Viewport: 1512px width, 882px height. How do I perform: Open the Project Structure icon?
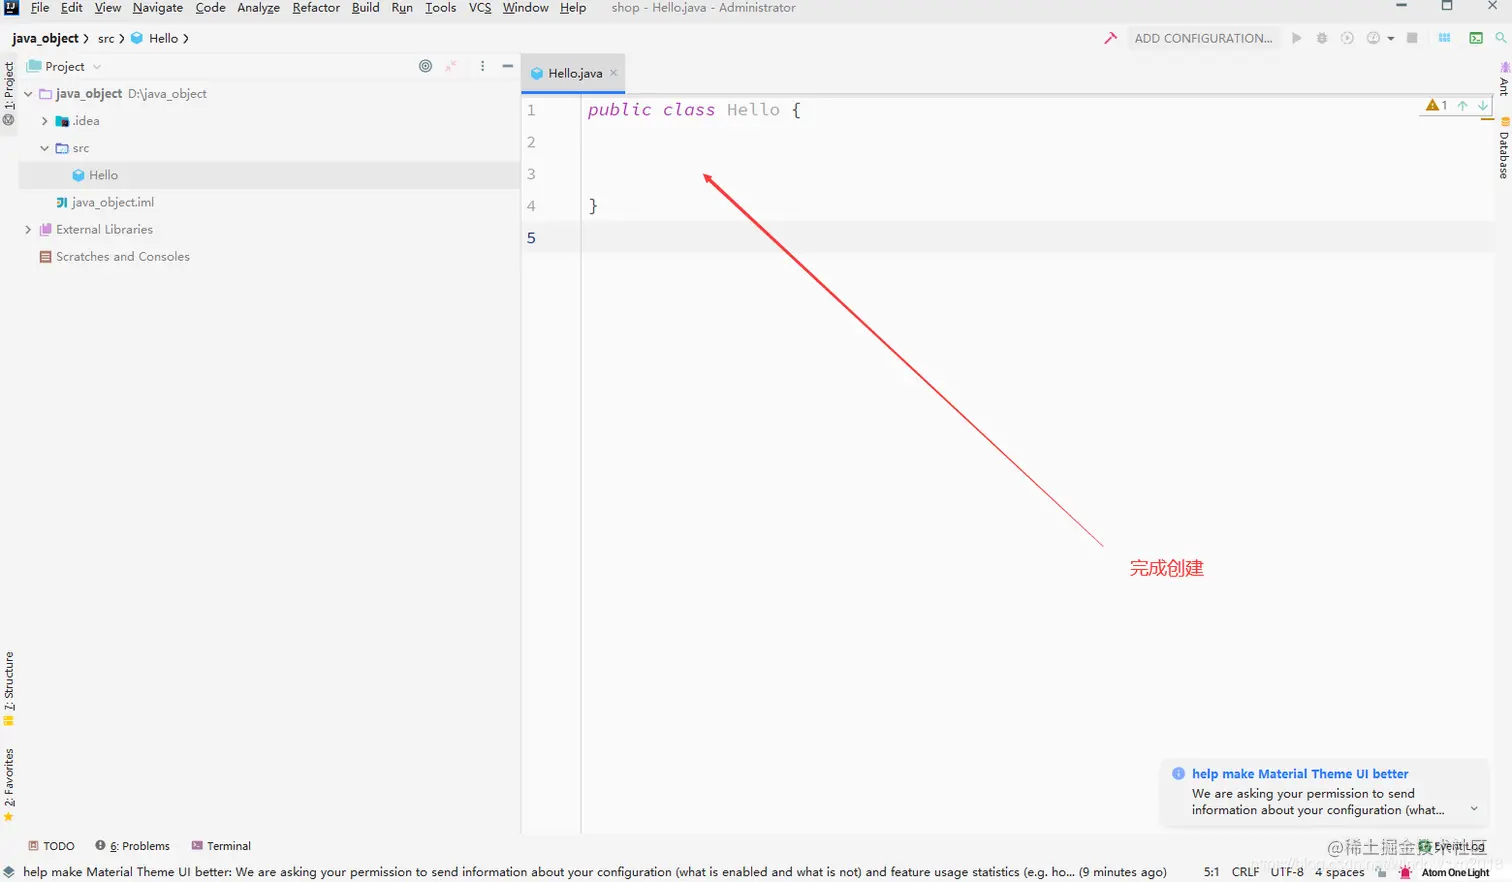point(1444,38)
